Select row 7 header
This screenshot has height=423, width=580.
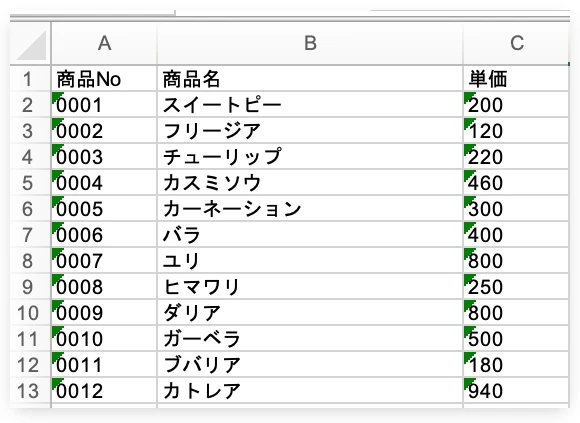pyautogui.click(x=30, y=234)
